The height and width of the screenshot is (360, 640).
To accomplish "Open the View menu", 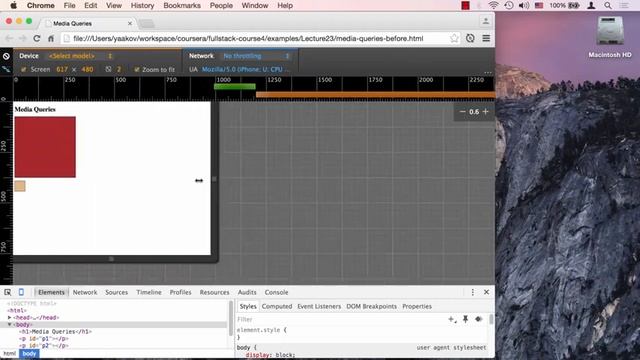I will point(114,6).
